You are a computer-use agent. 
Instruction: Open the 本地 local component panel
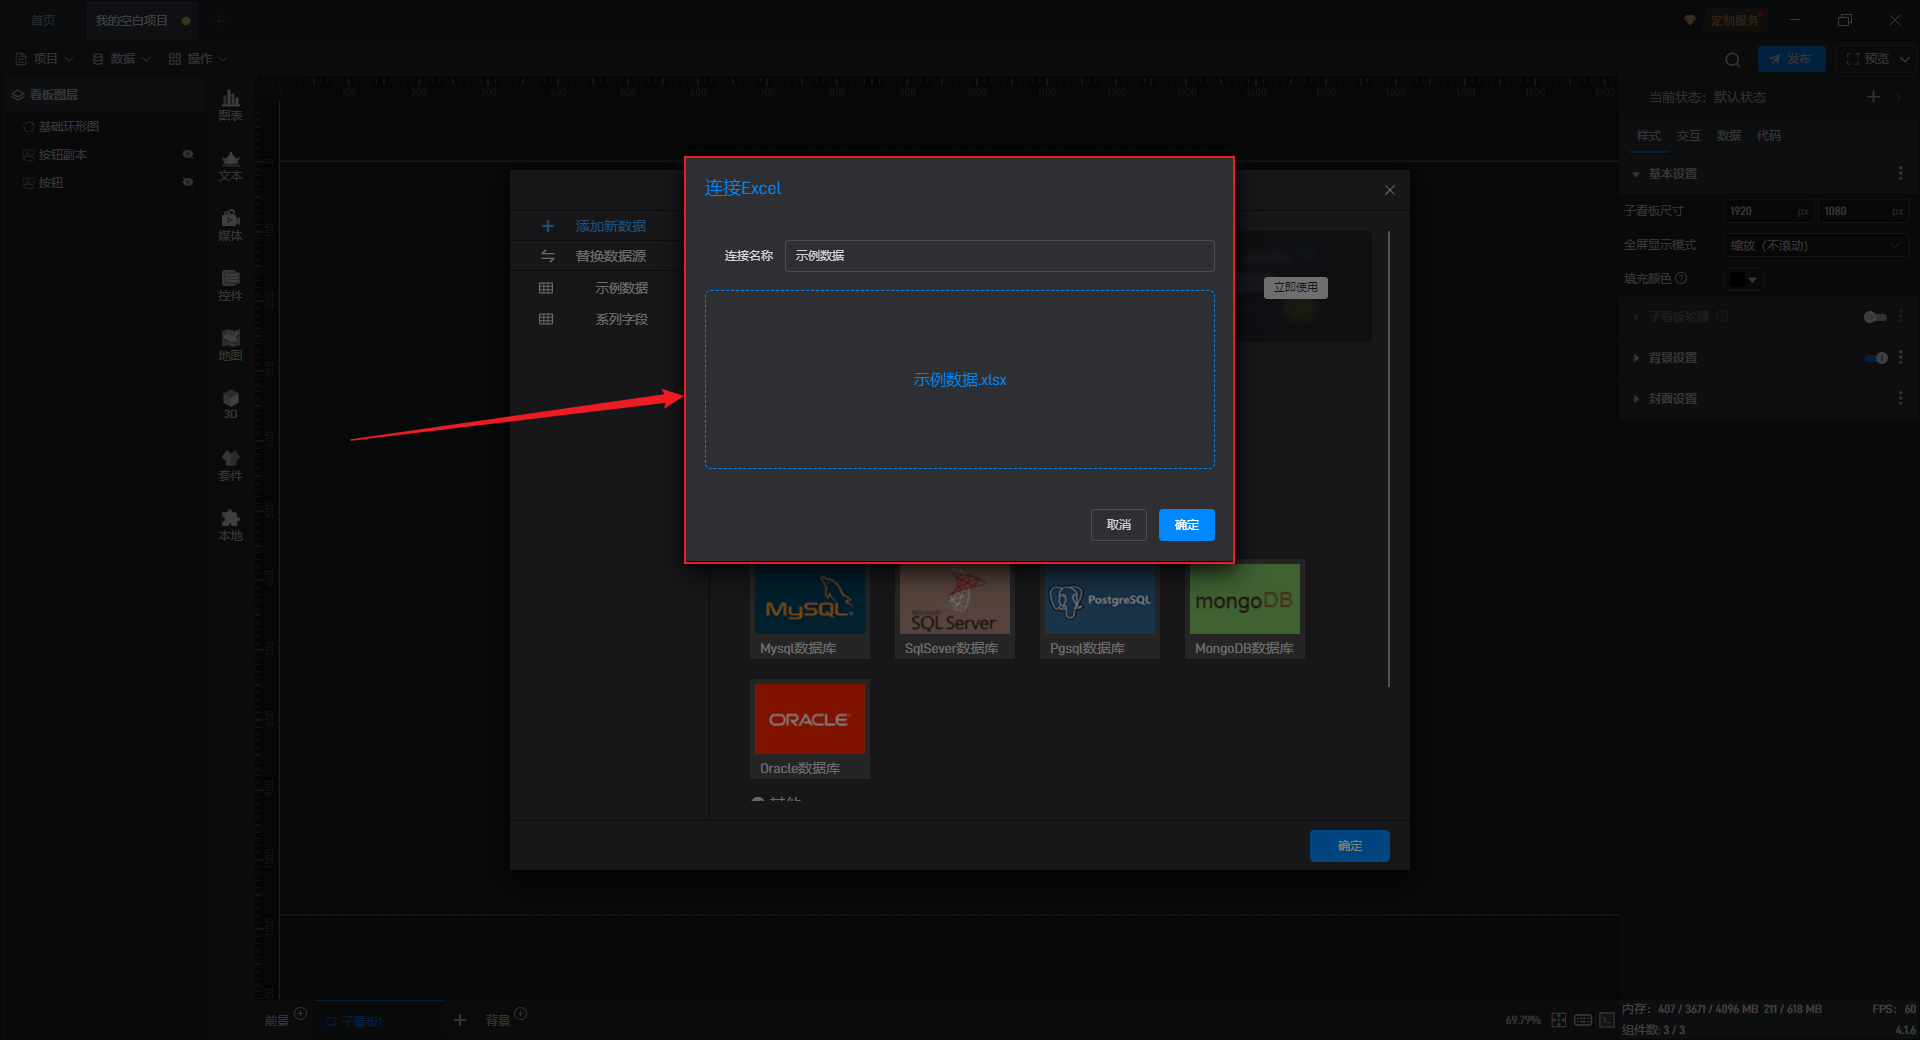click(230, 526)
